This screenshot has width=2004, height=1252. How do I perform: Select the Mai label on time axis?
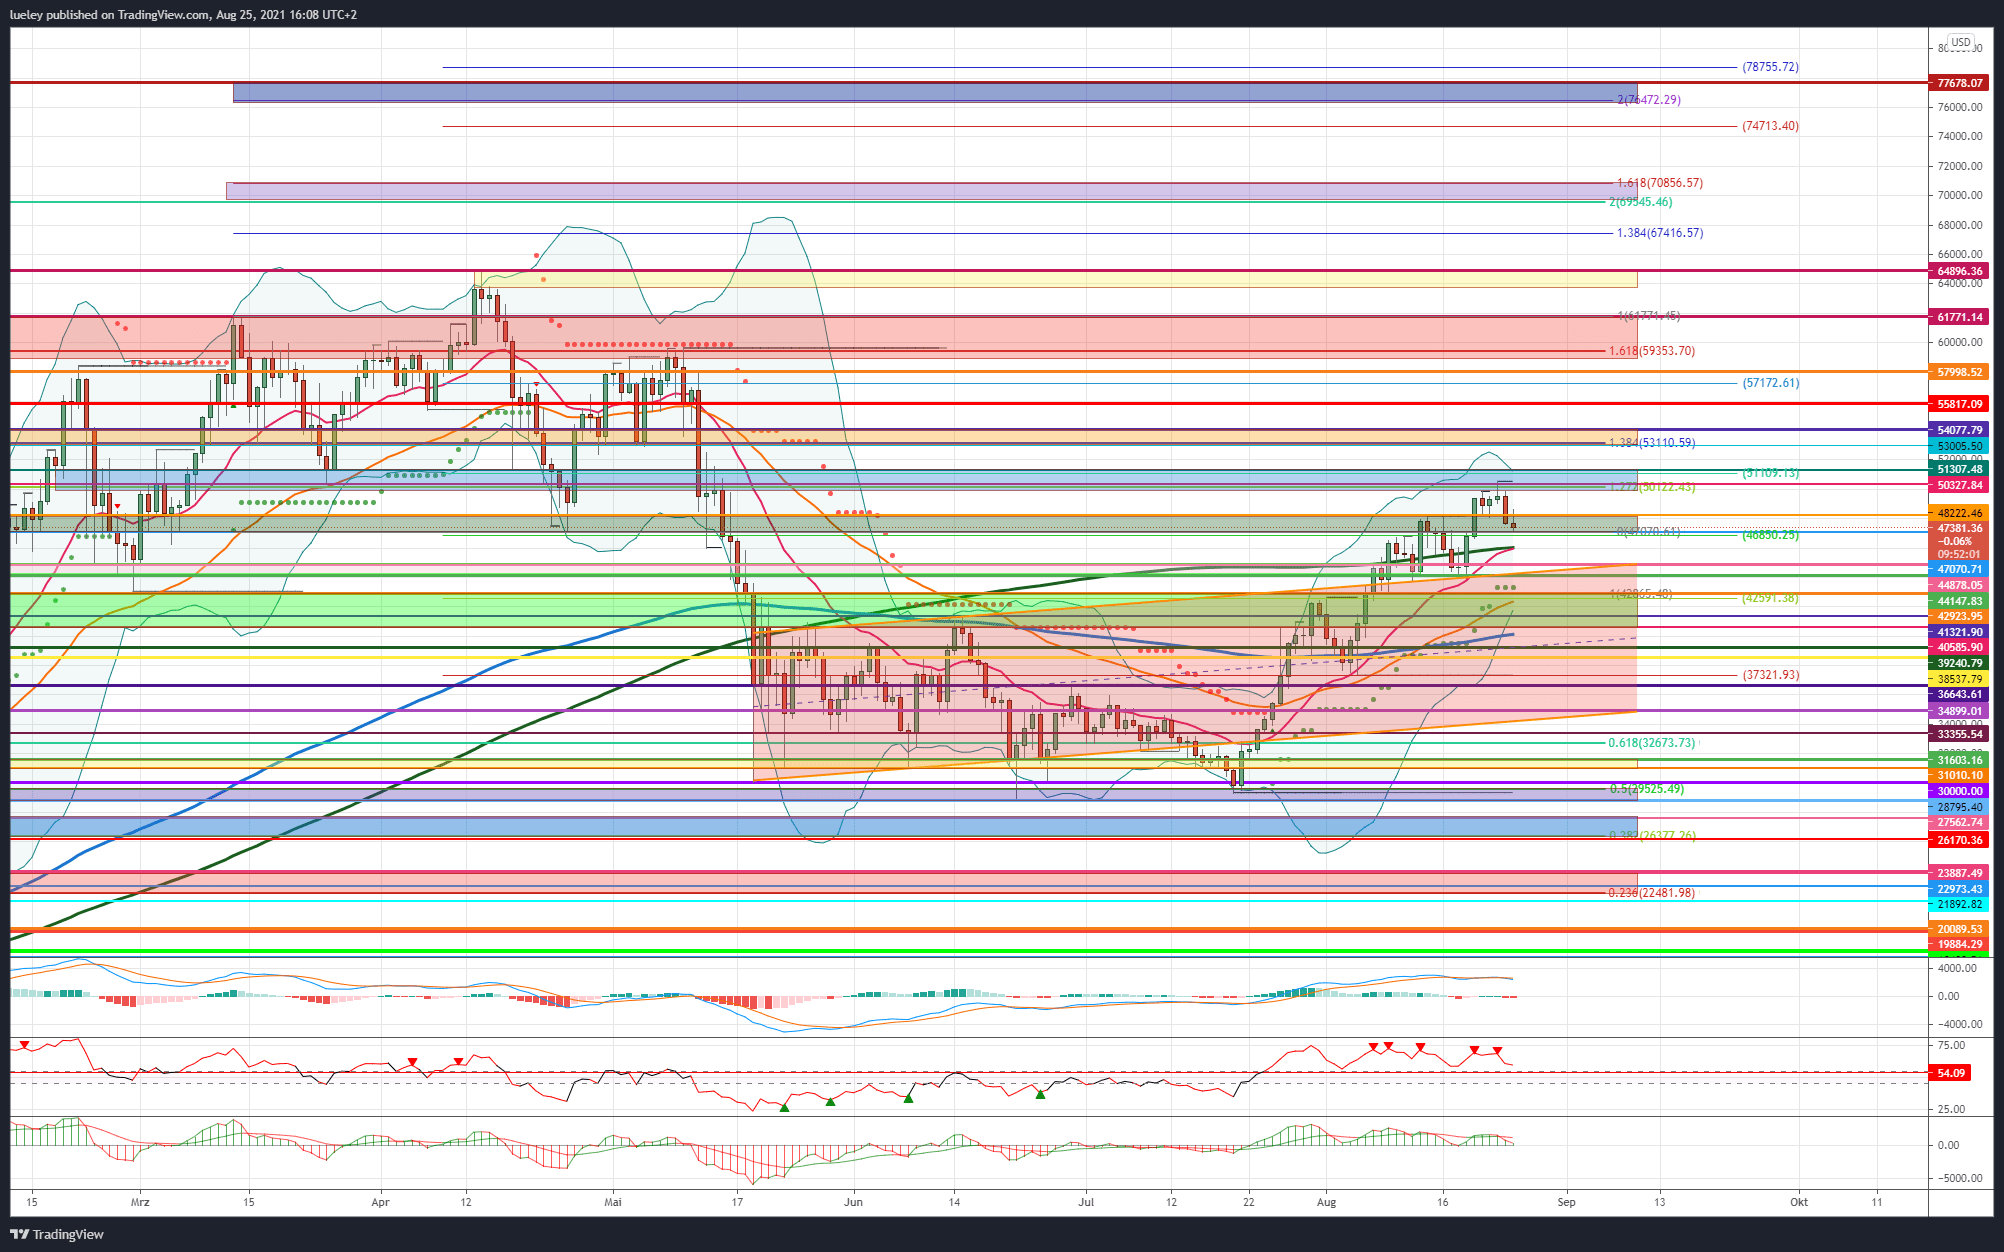(x=613, y=1202)
